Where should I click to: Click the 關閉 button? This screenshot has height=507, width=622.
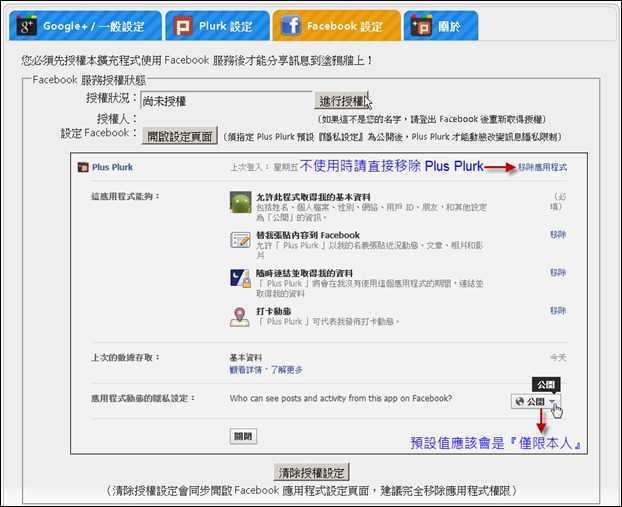click(243, 436)
